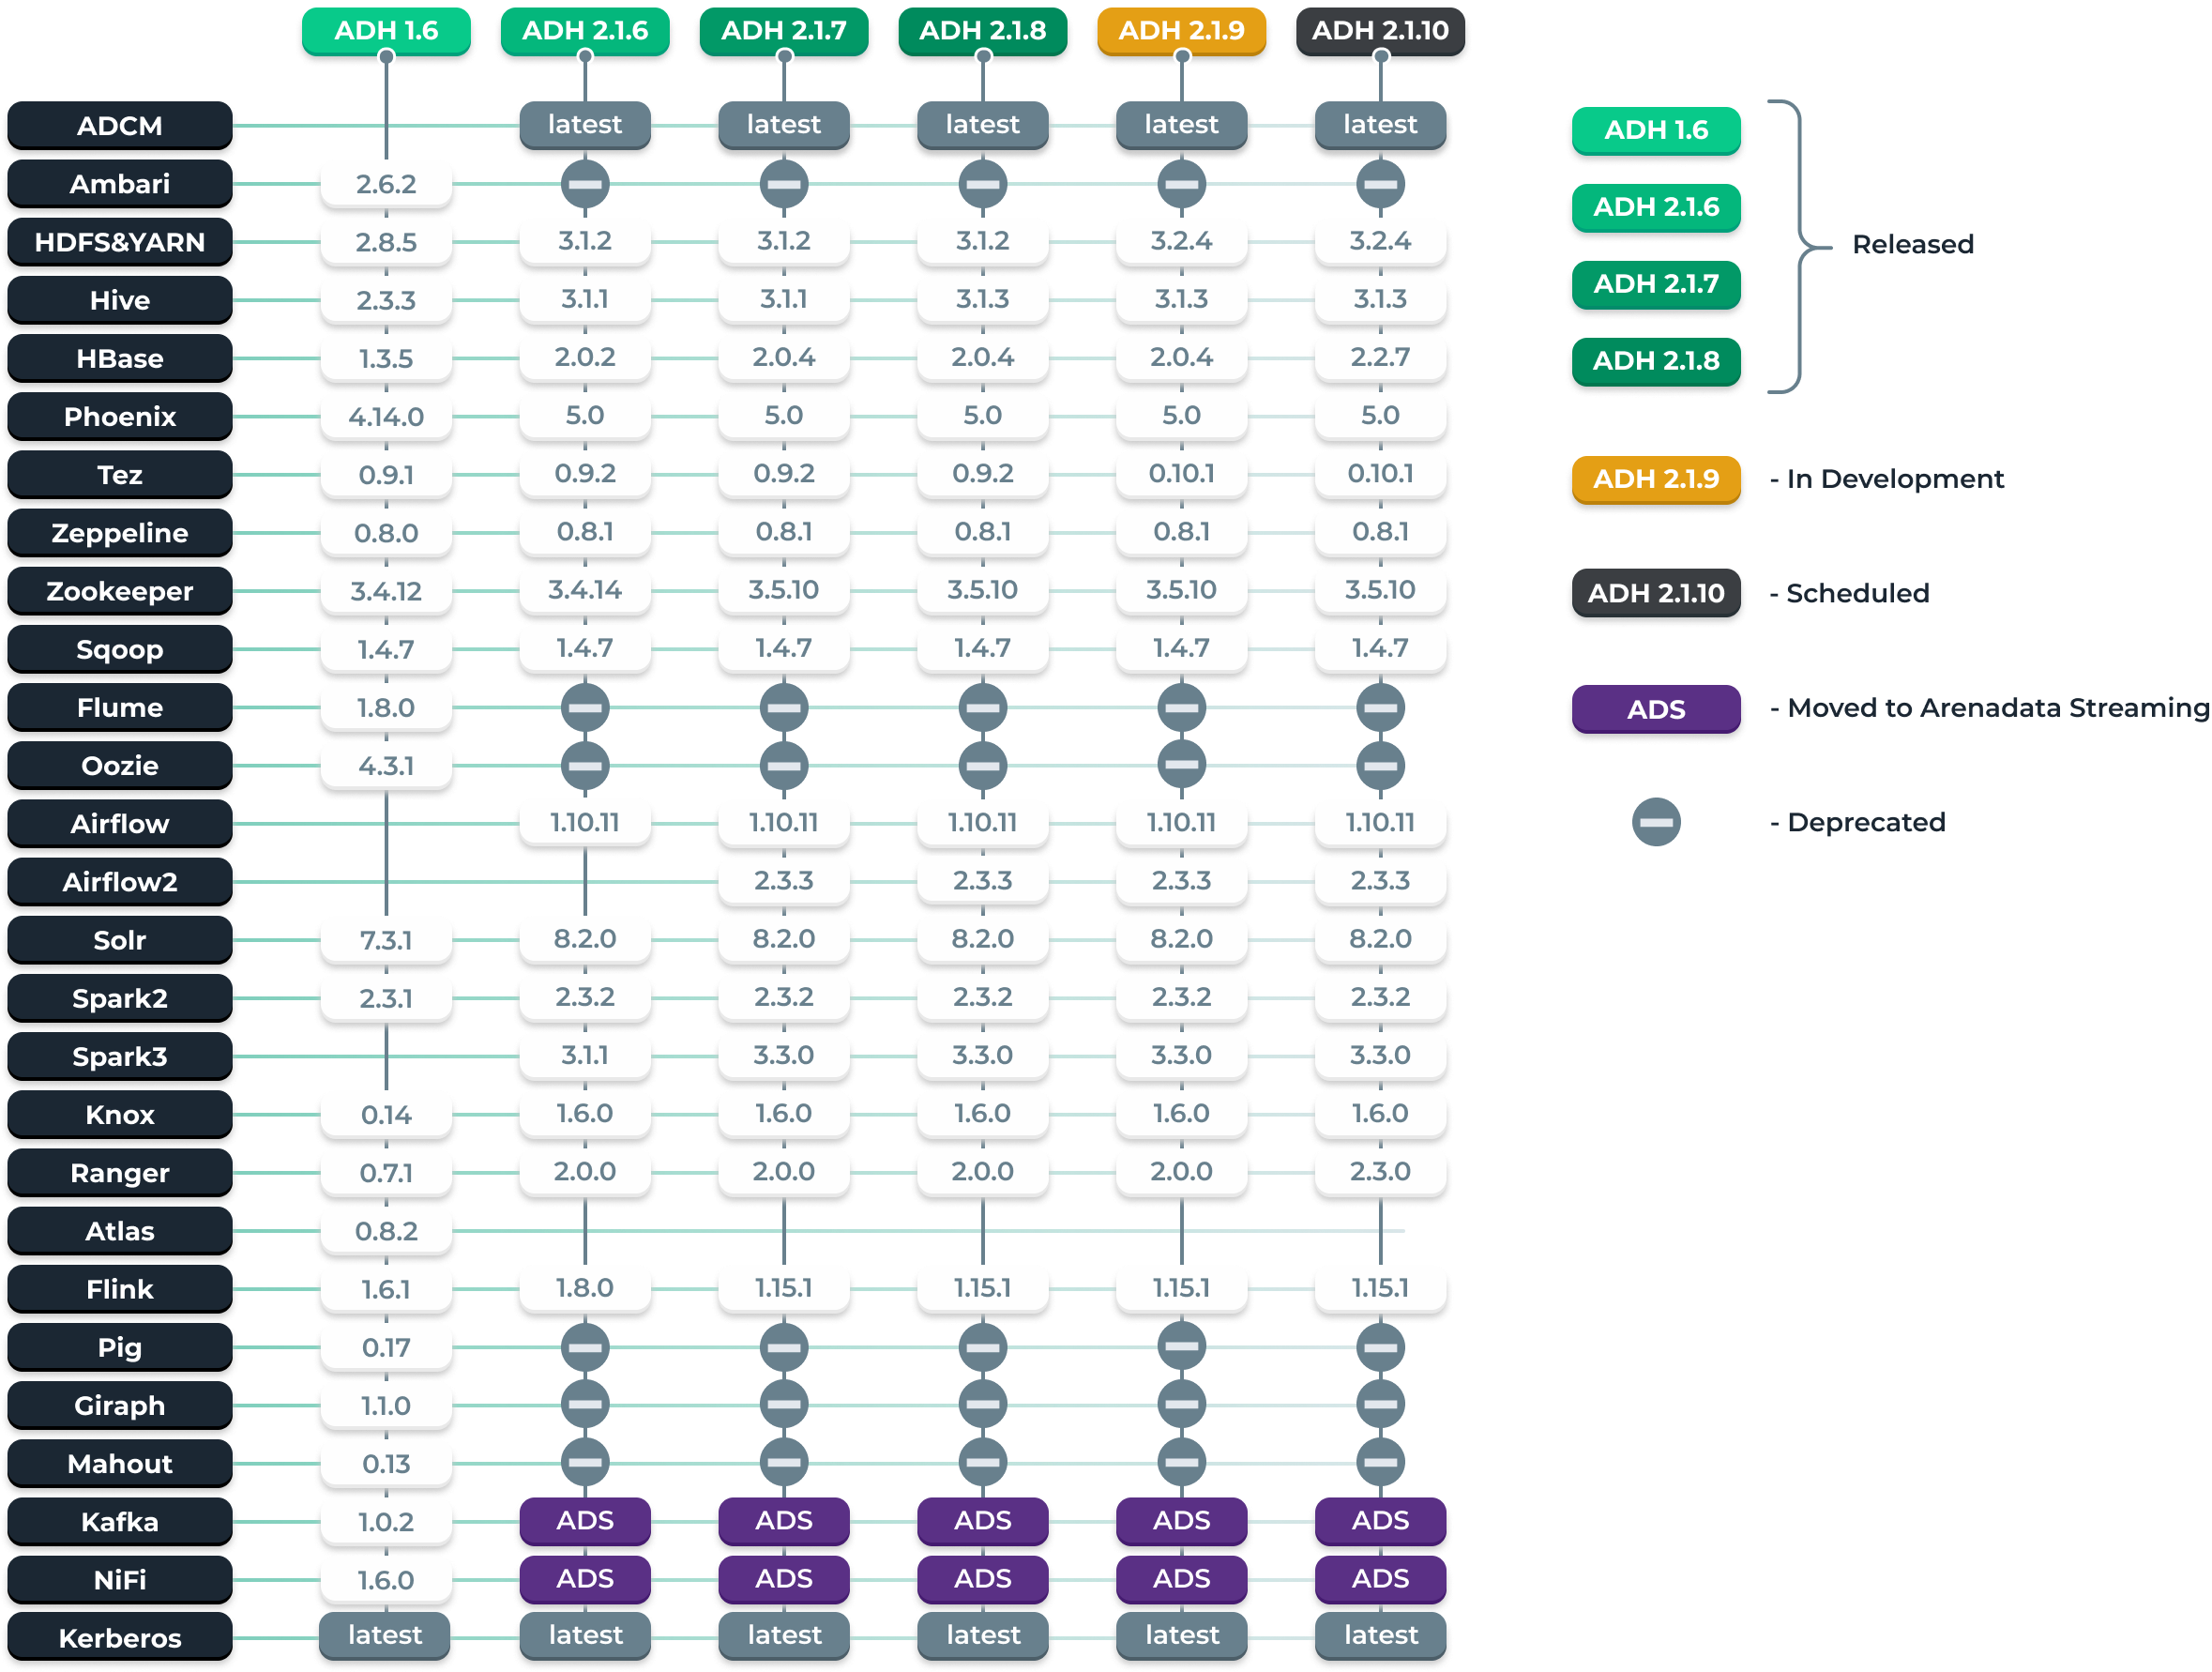
Task: Click Ambari version 2.6.2 under ADH 1.6
Action: point(386,184)
